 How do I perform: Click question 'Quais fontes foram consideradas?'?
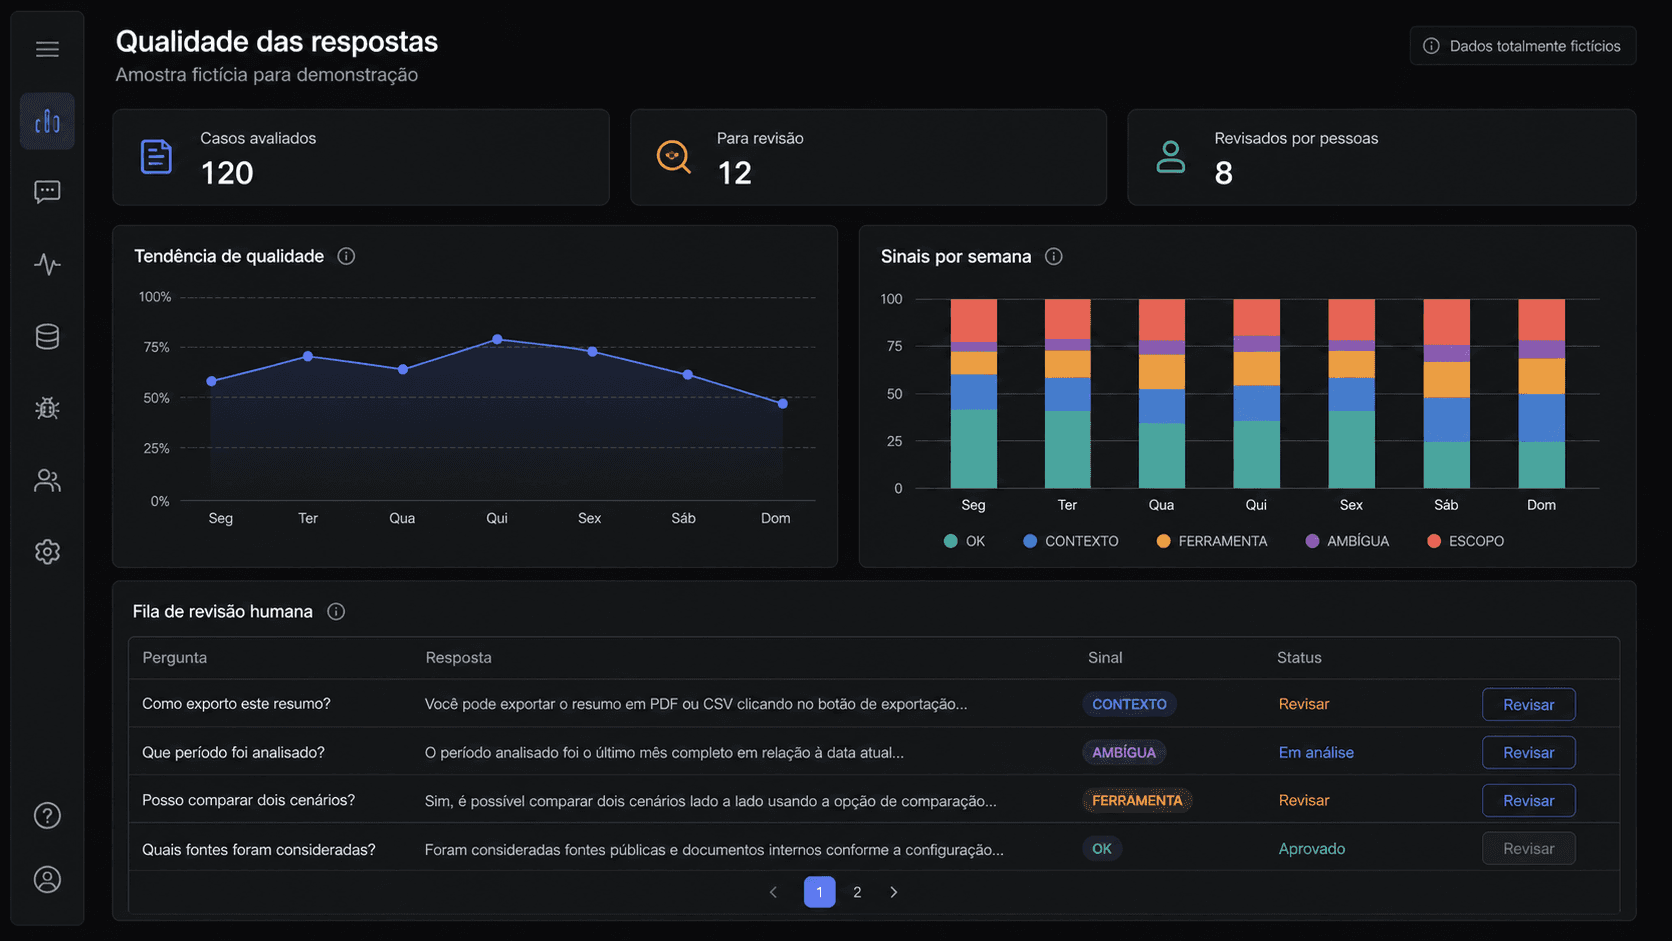tap(259, 849)
